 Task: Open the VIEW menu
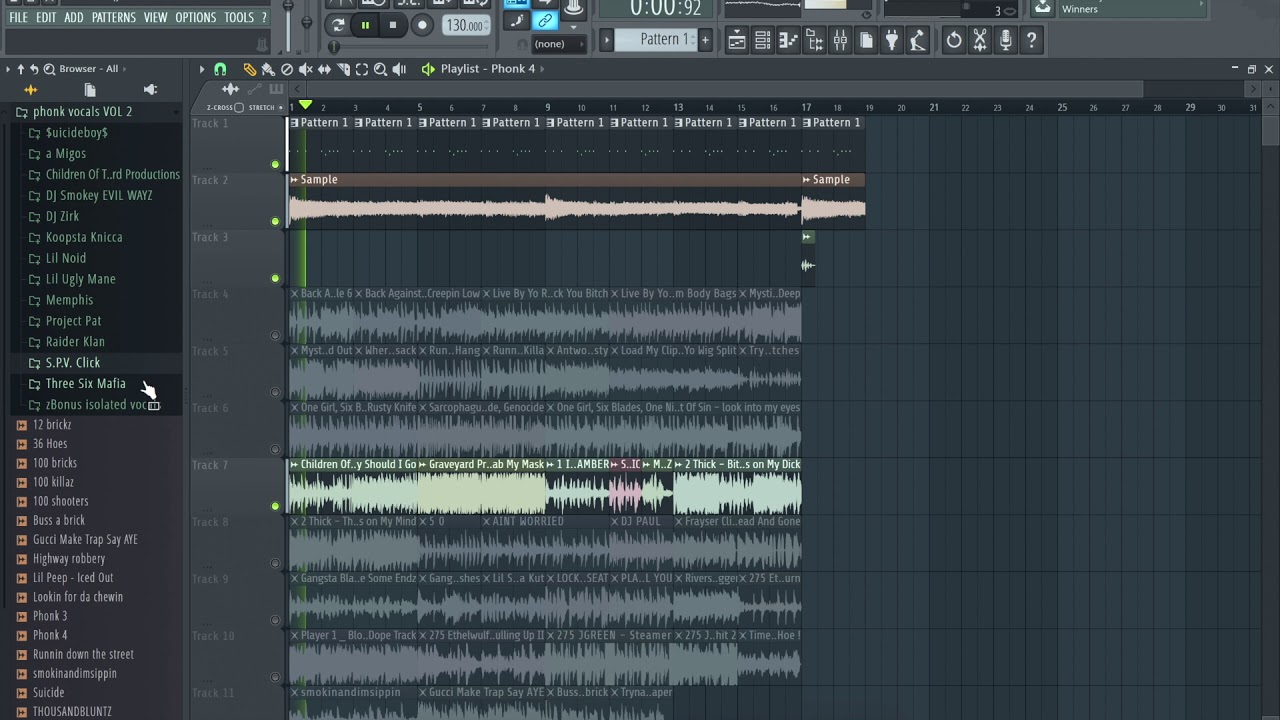pos(155,18)
